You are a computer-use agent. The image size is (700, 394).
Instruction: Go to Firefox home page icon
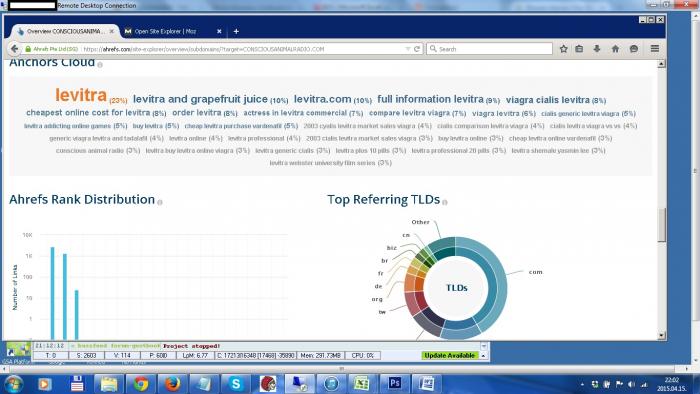tap(615, 49)
